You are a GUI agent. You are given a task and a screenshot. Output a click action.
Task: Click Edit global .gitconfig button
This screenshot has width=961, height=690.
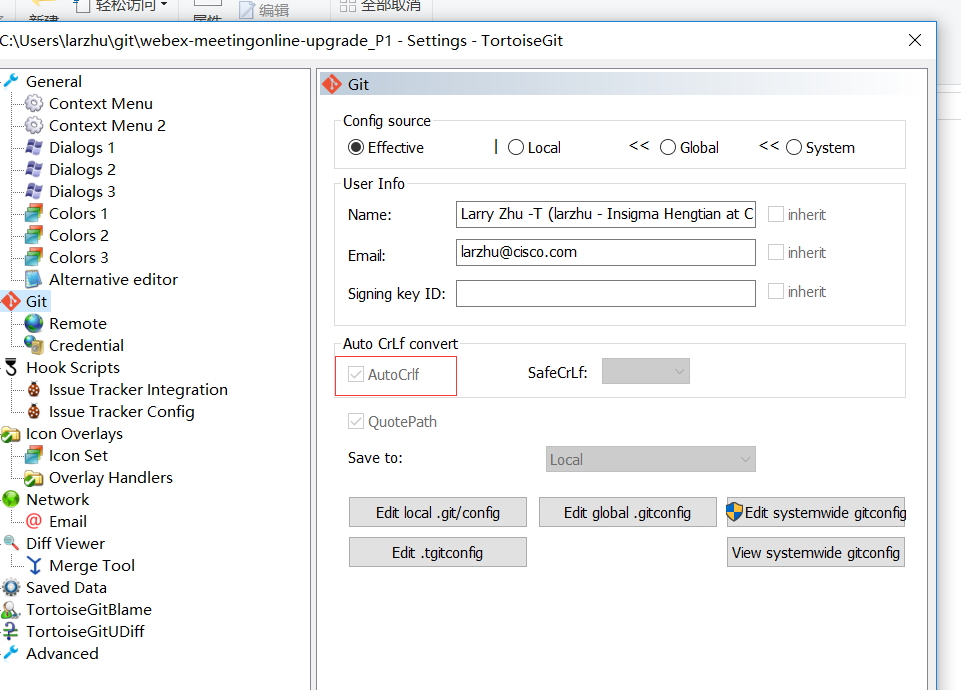pyautogui.click(x=628, y=512)
